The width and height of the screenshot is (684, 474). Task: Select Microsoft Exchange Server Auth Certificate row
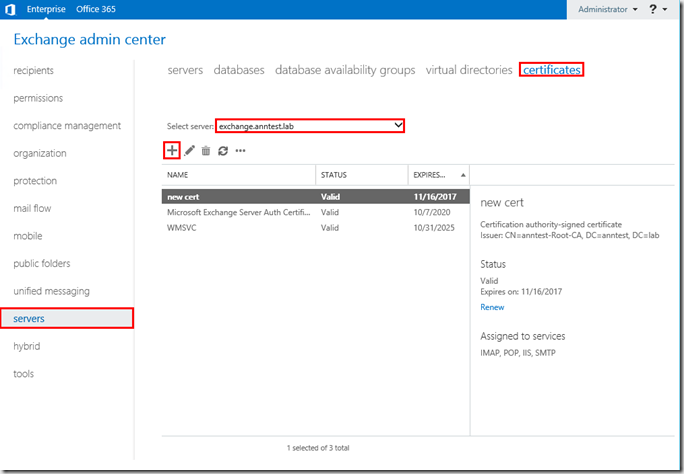[237, 212]
